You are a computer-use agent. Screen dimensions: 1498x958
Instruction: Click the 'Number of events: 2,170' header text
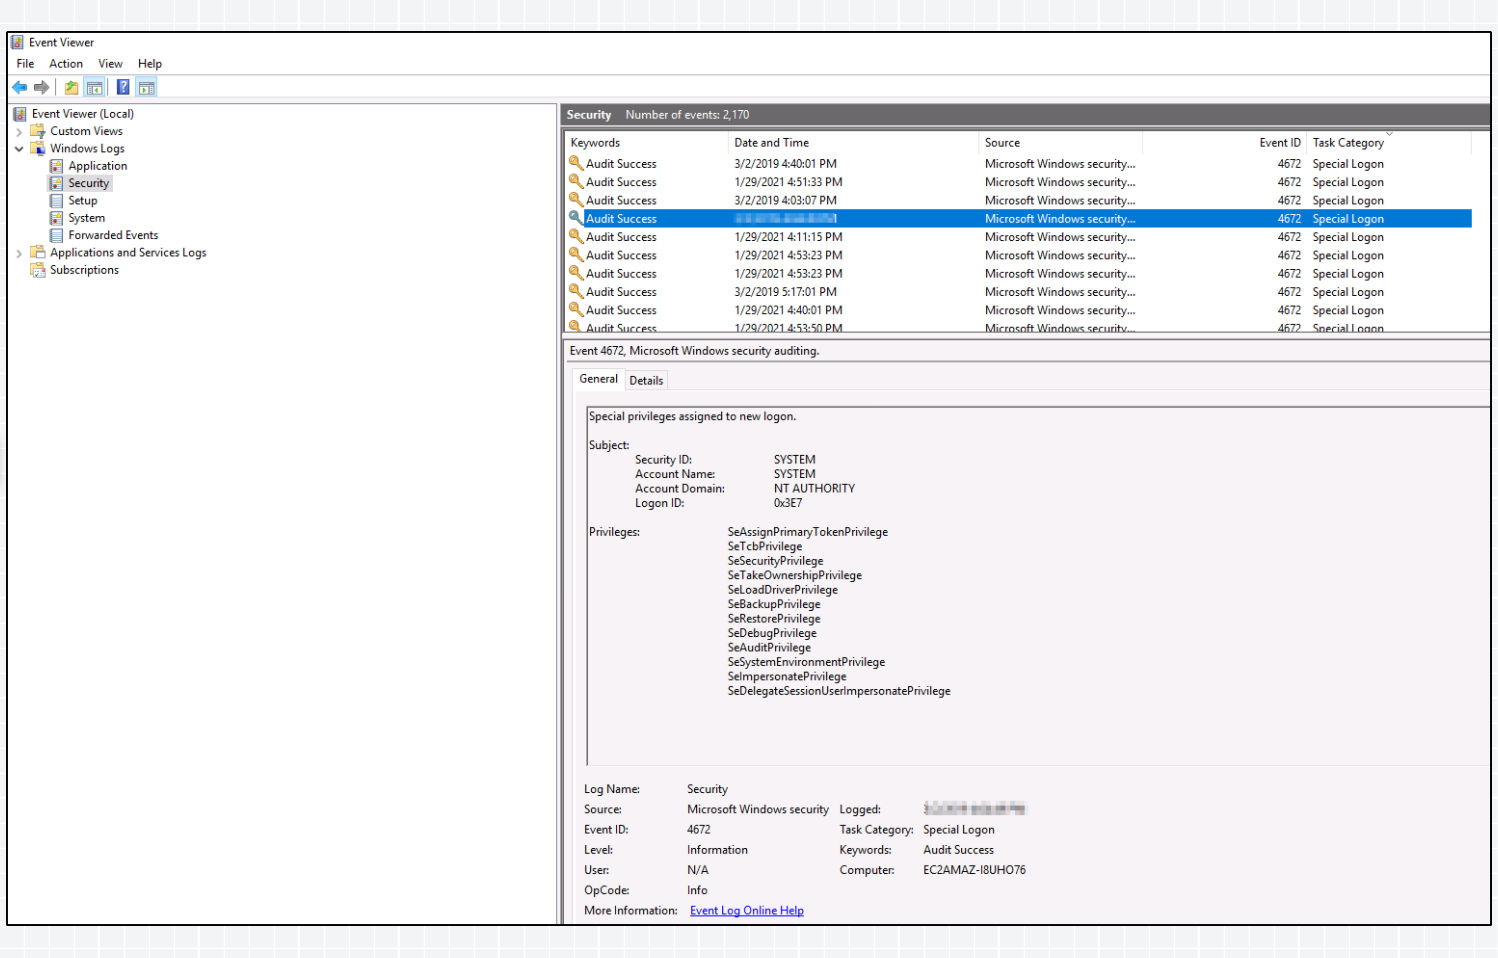687,115
